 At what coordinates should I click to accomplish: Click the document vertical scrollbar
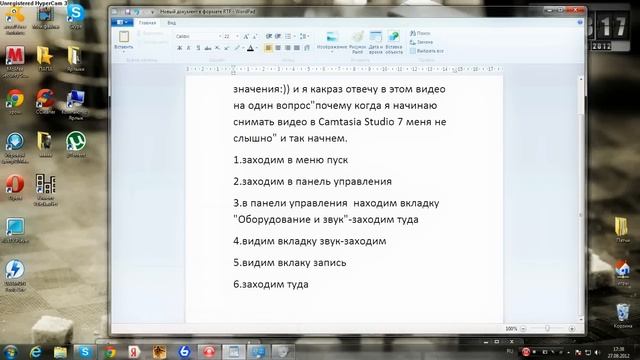pyautogui.click(x=581, y=198)
